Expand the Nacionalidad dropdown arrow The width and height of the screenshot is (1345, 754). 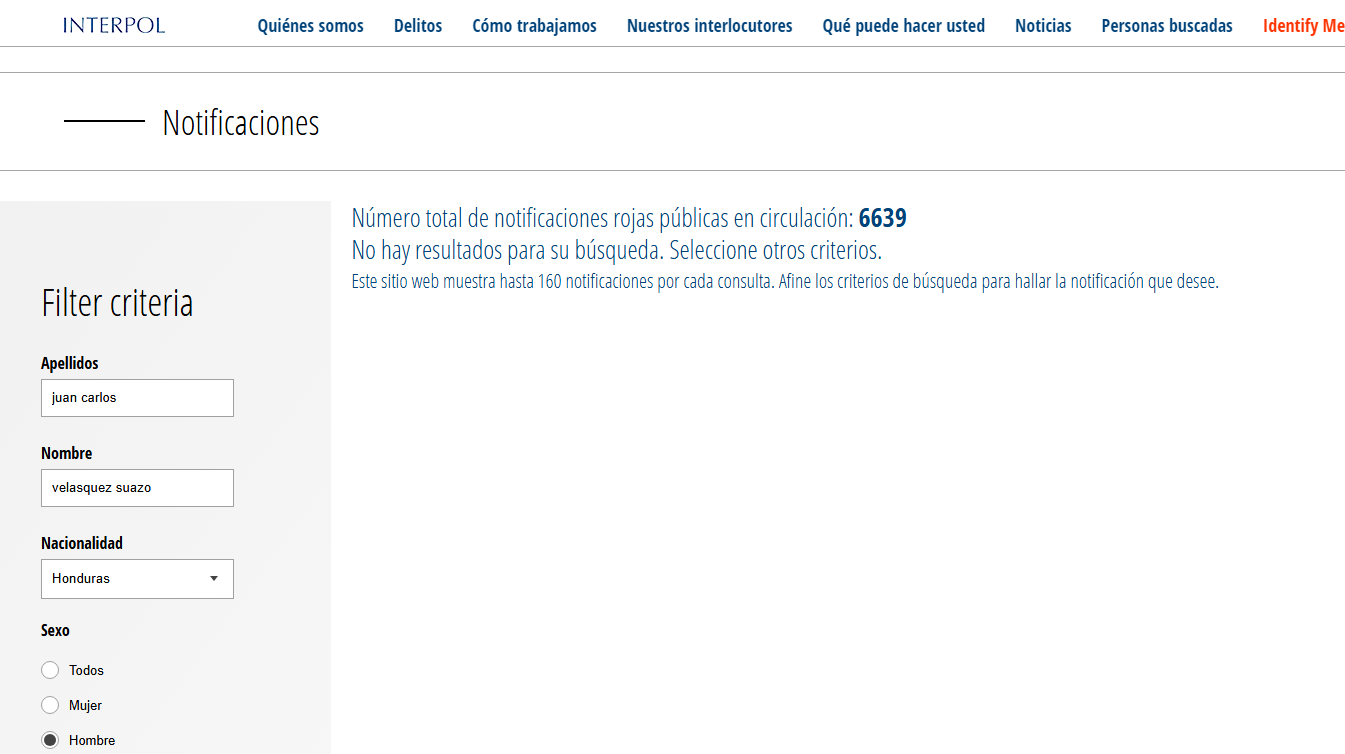[214, 579]
